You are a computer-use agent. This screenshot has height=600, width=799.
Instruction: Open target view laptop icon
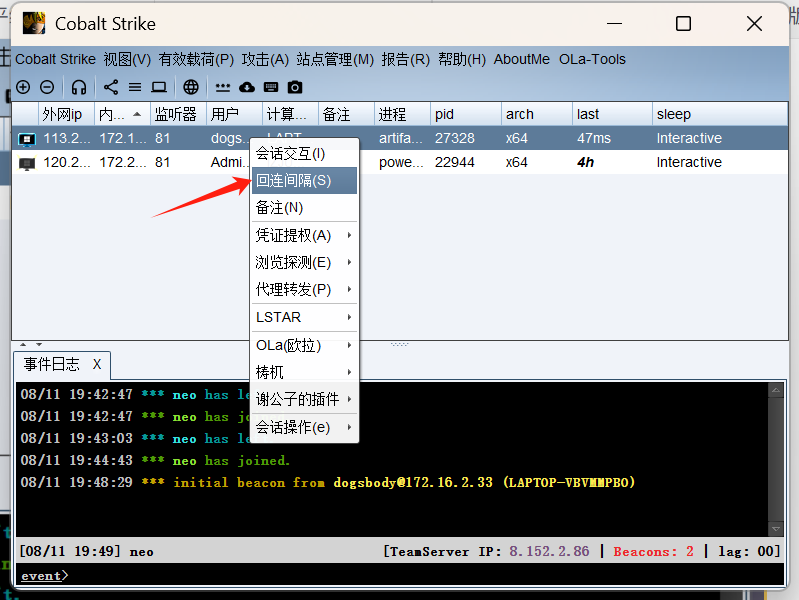tap(159, 87)
